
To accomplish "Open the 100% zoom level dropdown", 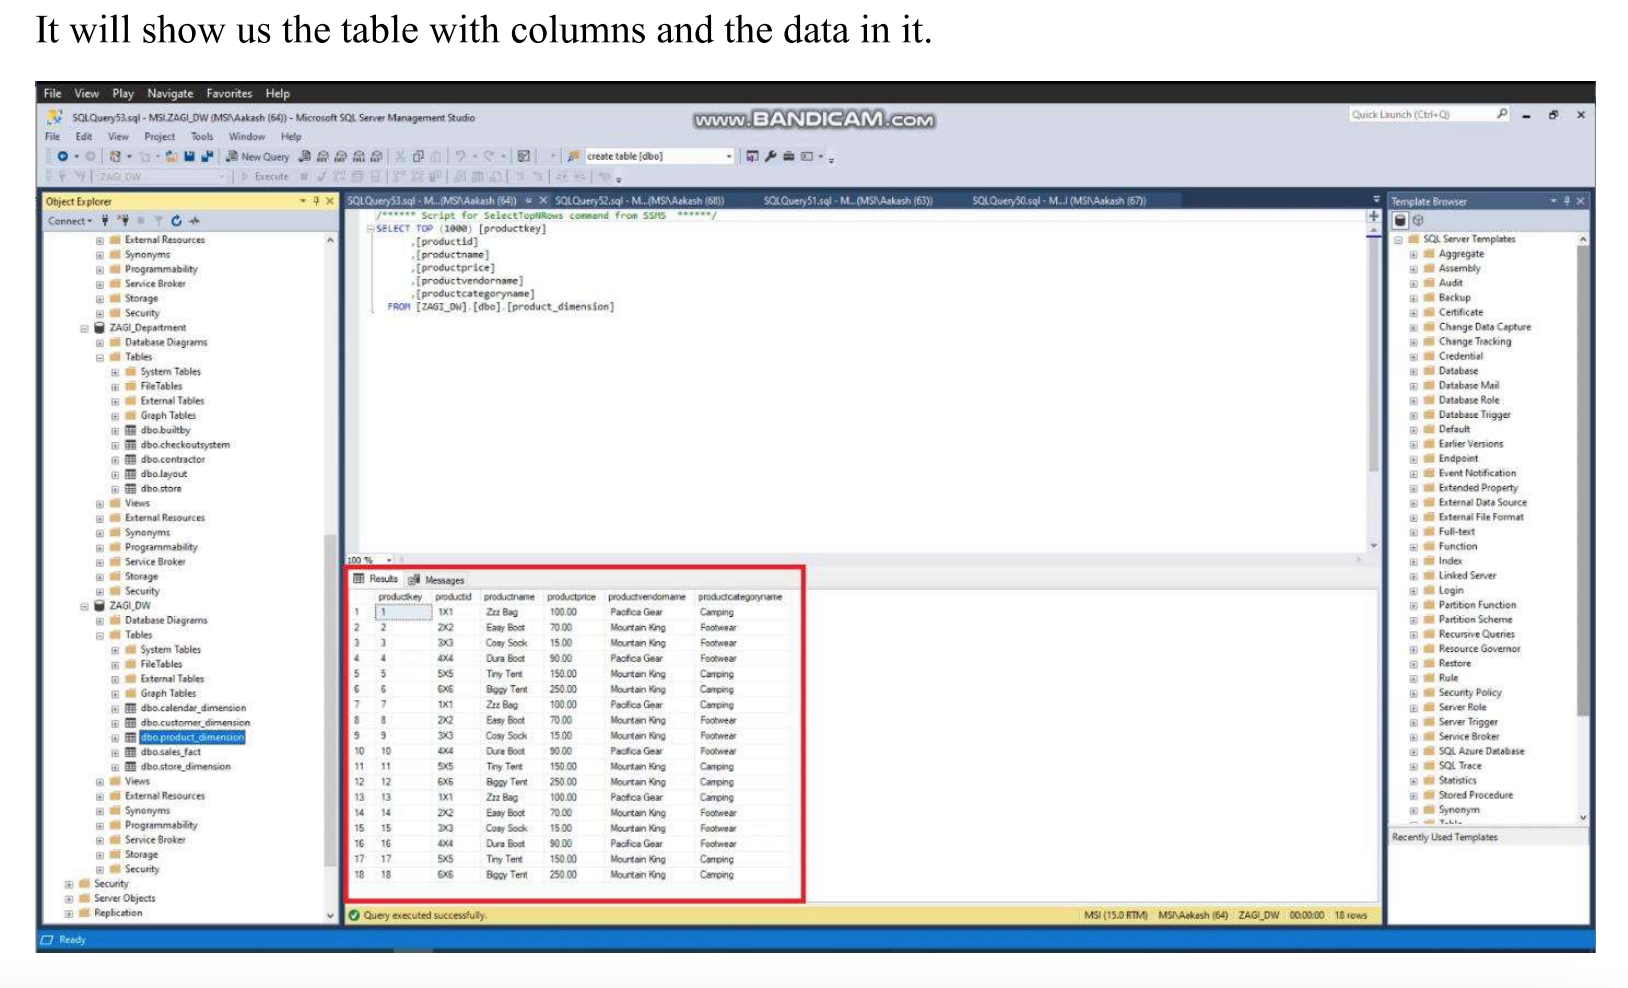I will [389, 561].
